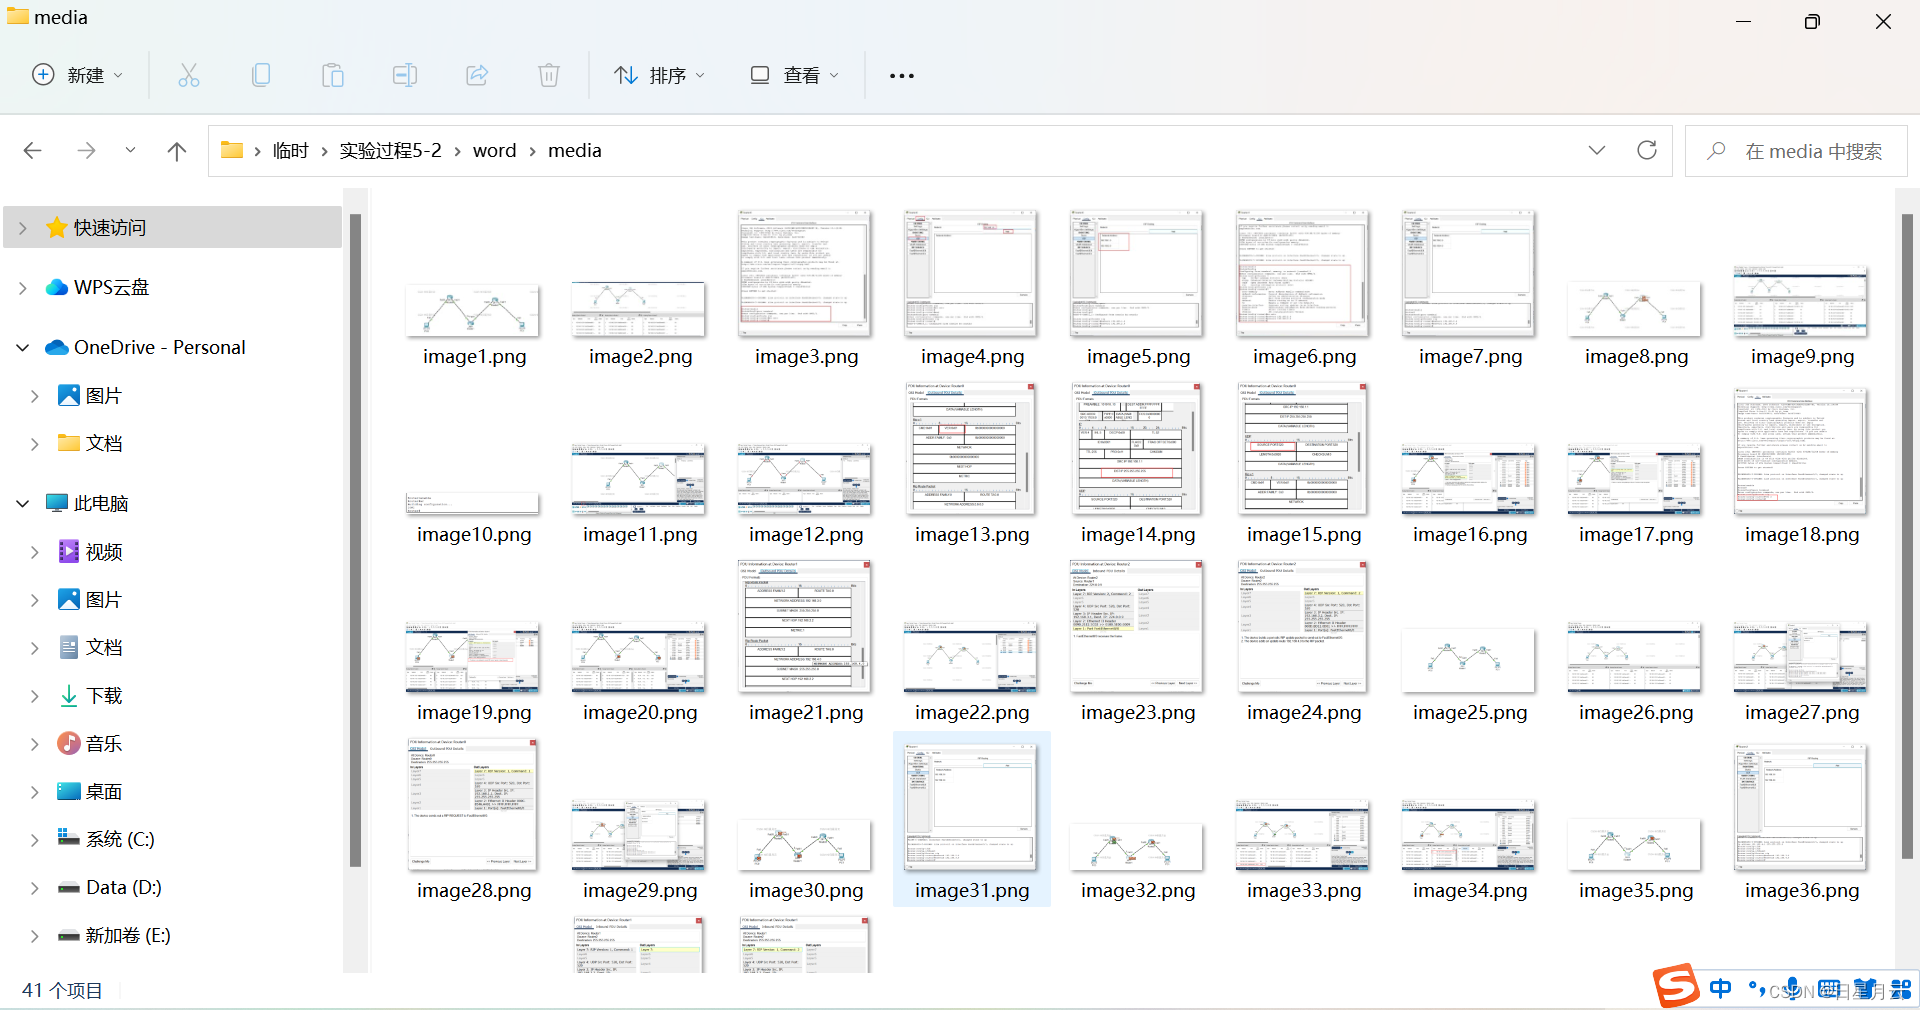Viewport: 1920px width, 1010px height.
Task: Click the Cut scissors icon
Action: pos(189,75)
